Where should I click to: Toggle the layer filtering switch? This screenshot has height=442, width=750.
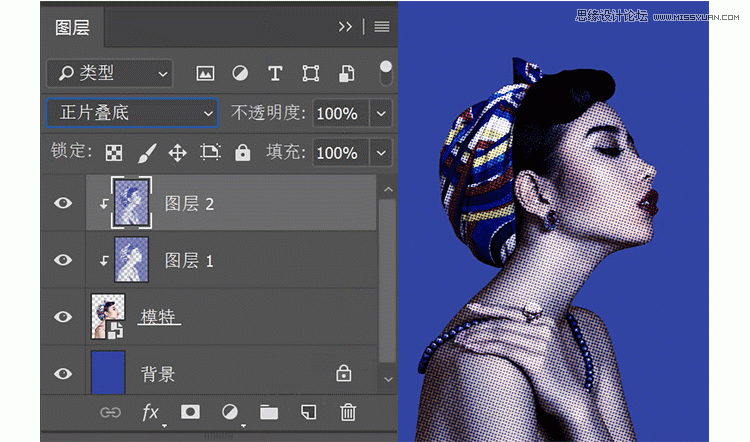[386, 73]
